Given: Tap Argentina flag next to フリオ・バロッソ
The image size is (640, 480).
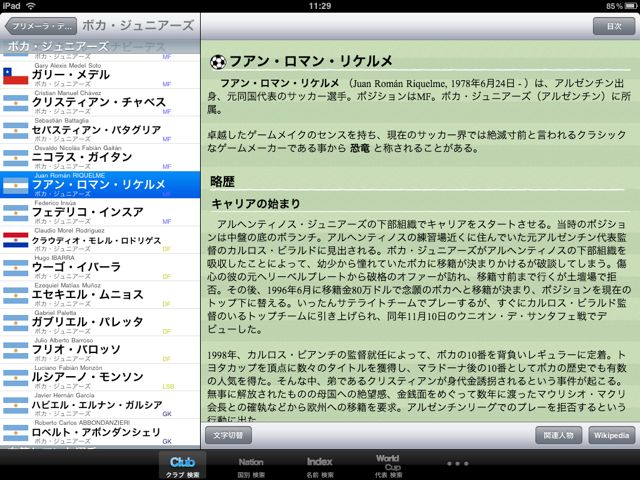Looking at the screenshot, I should [x=16, y=350].
